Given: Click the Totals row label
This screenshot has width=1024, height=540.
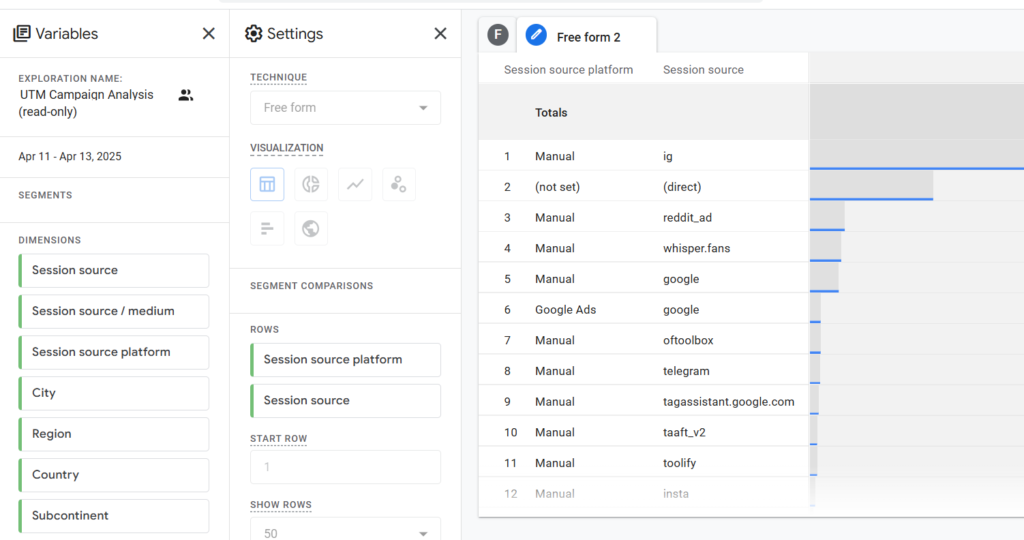Looking at the screenshot, I should [x=551, y=112].
